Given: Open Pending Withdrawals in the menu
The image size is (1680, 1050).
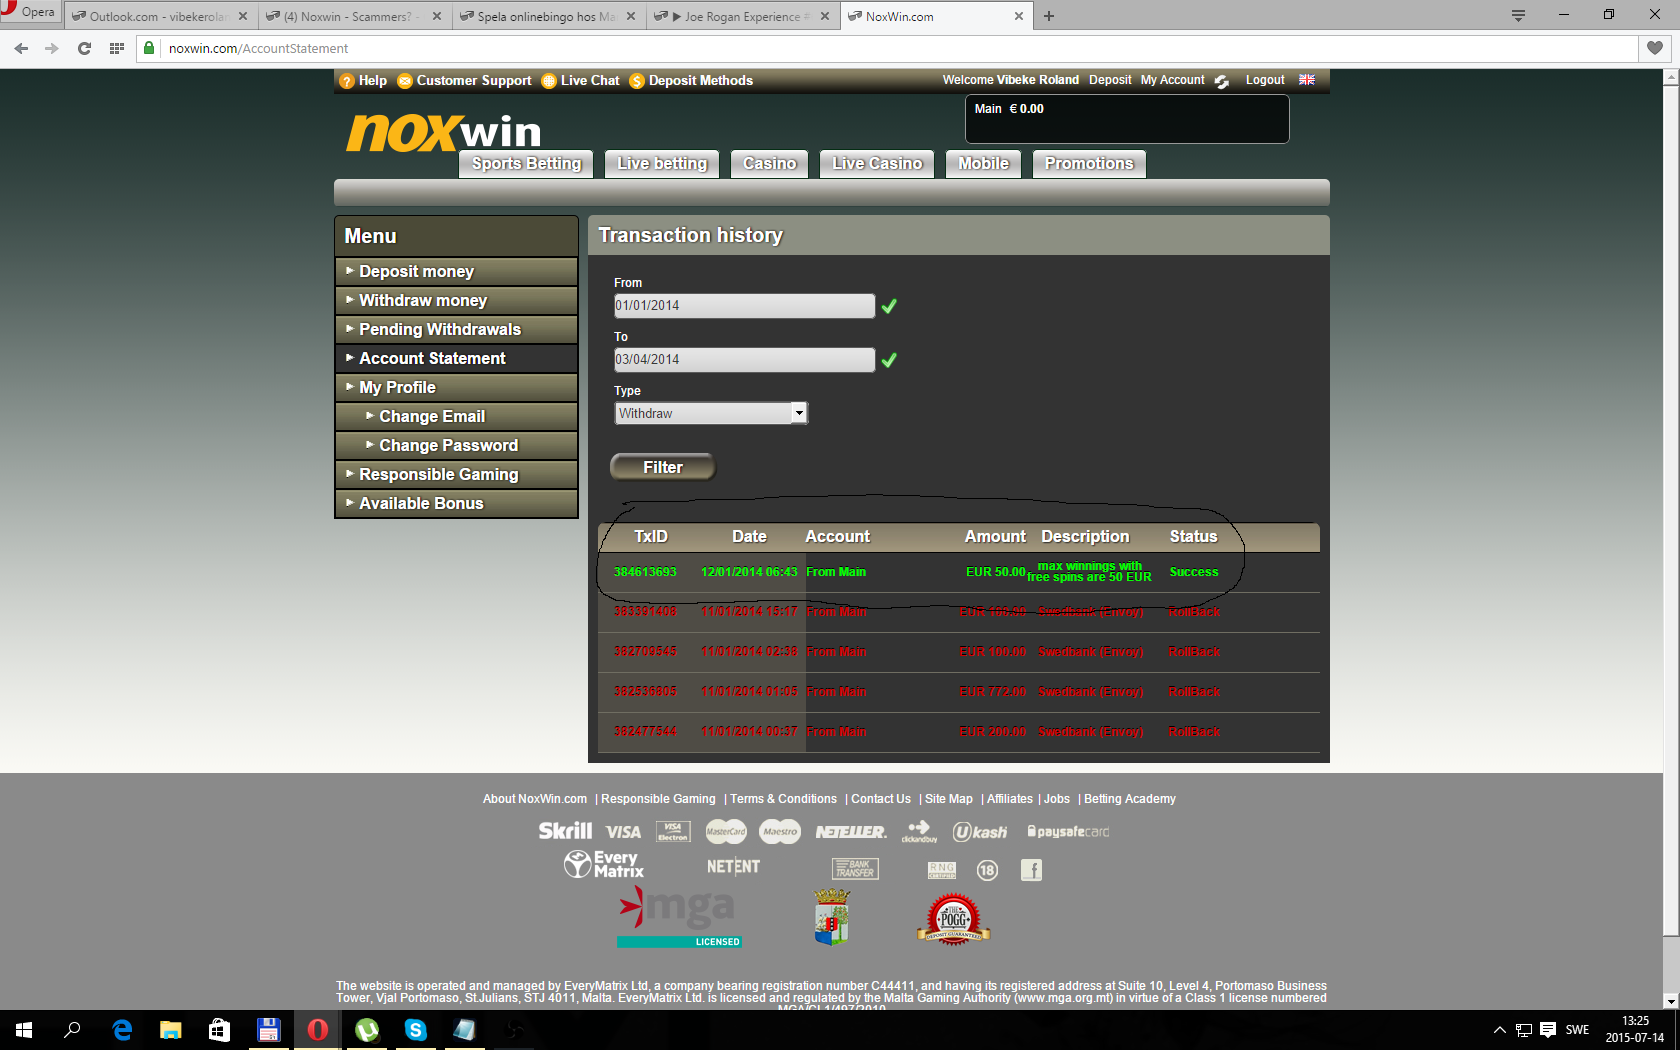Looking at the screenshot, I should point(456,329).
